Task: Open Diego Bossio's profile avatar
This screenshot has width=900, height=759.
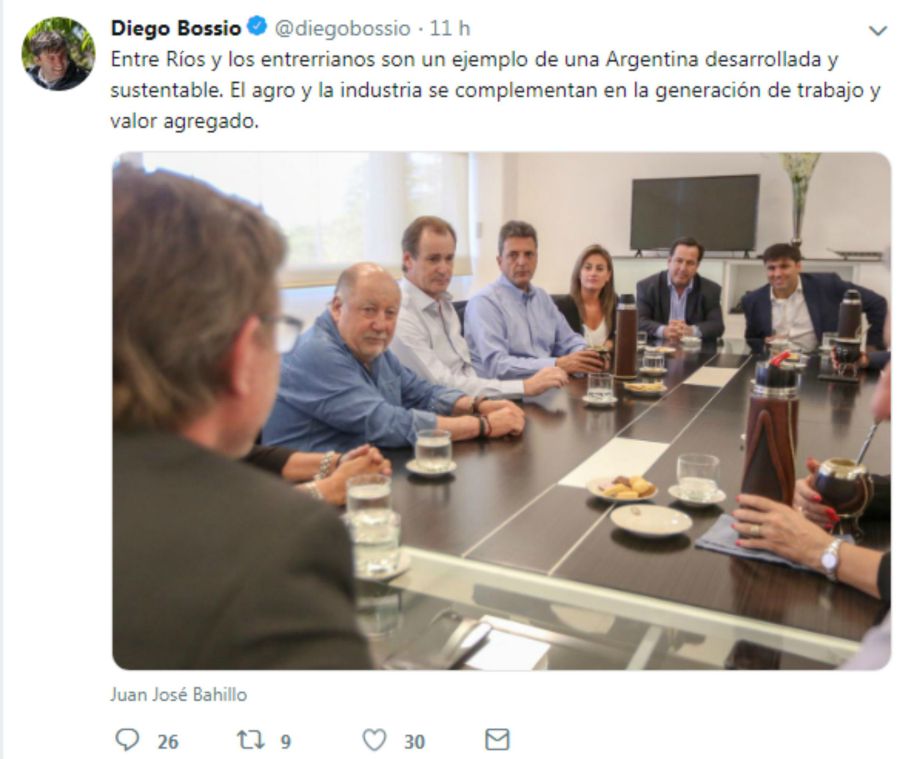Action: (x=58, y=53)
